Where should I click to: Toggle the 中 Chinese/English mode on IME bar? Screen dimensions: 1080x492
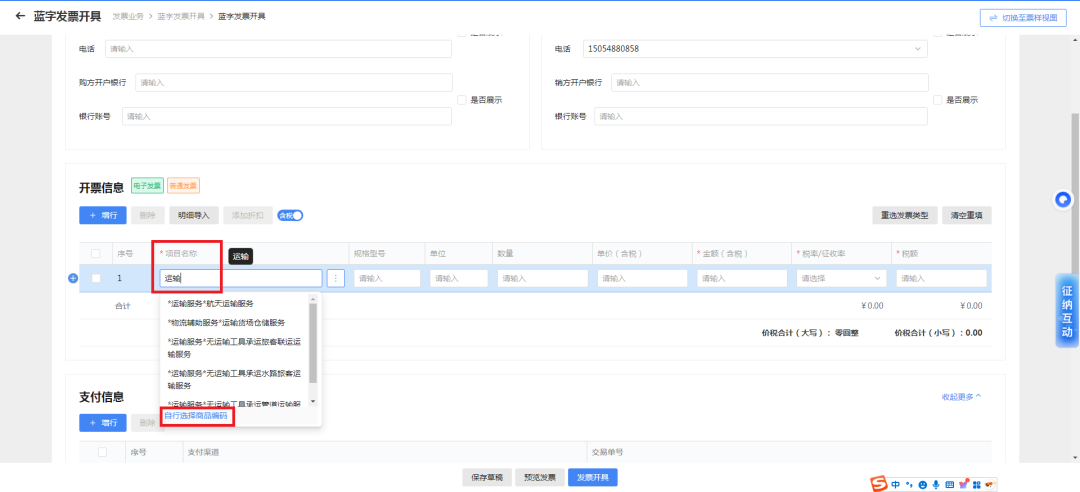point(895,485)
